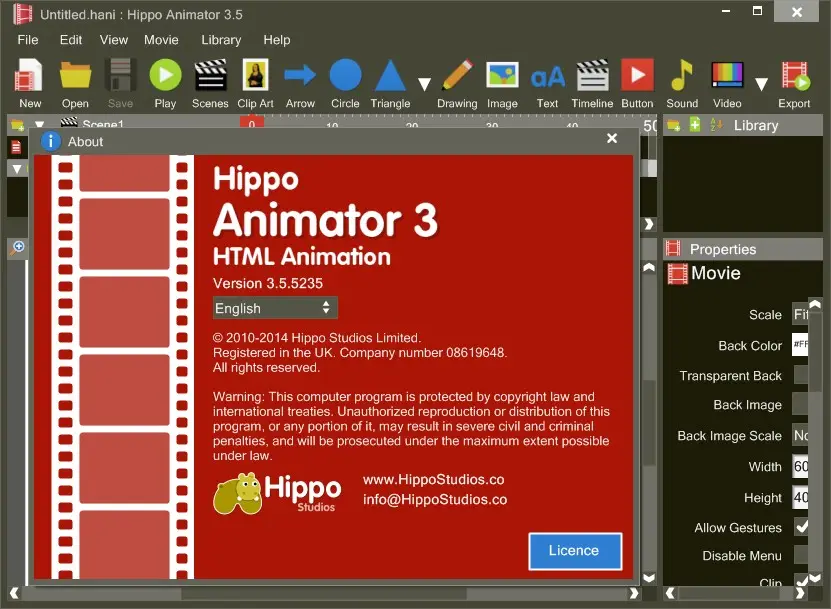Screen dimensions: 831x609
Task: Expand more media dropdown after Video
Action: [762, 84]
